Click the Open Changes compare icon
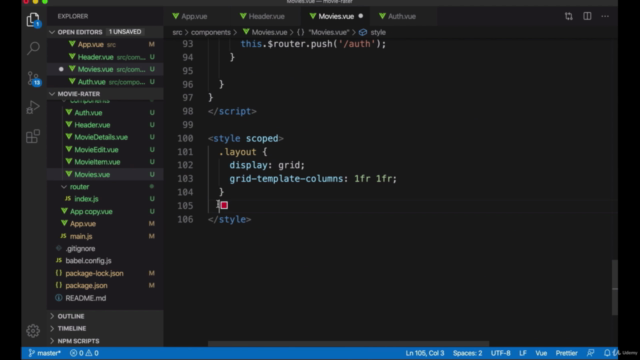 click(x=569, y=16)
